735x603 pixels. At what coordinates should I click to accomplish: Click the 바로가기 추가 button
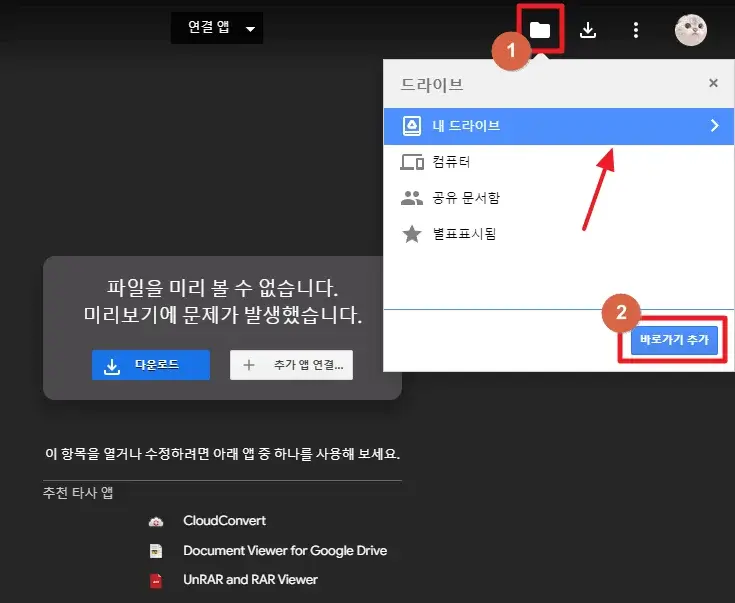click(674, 339)
